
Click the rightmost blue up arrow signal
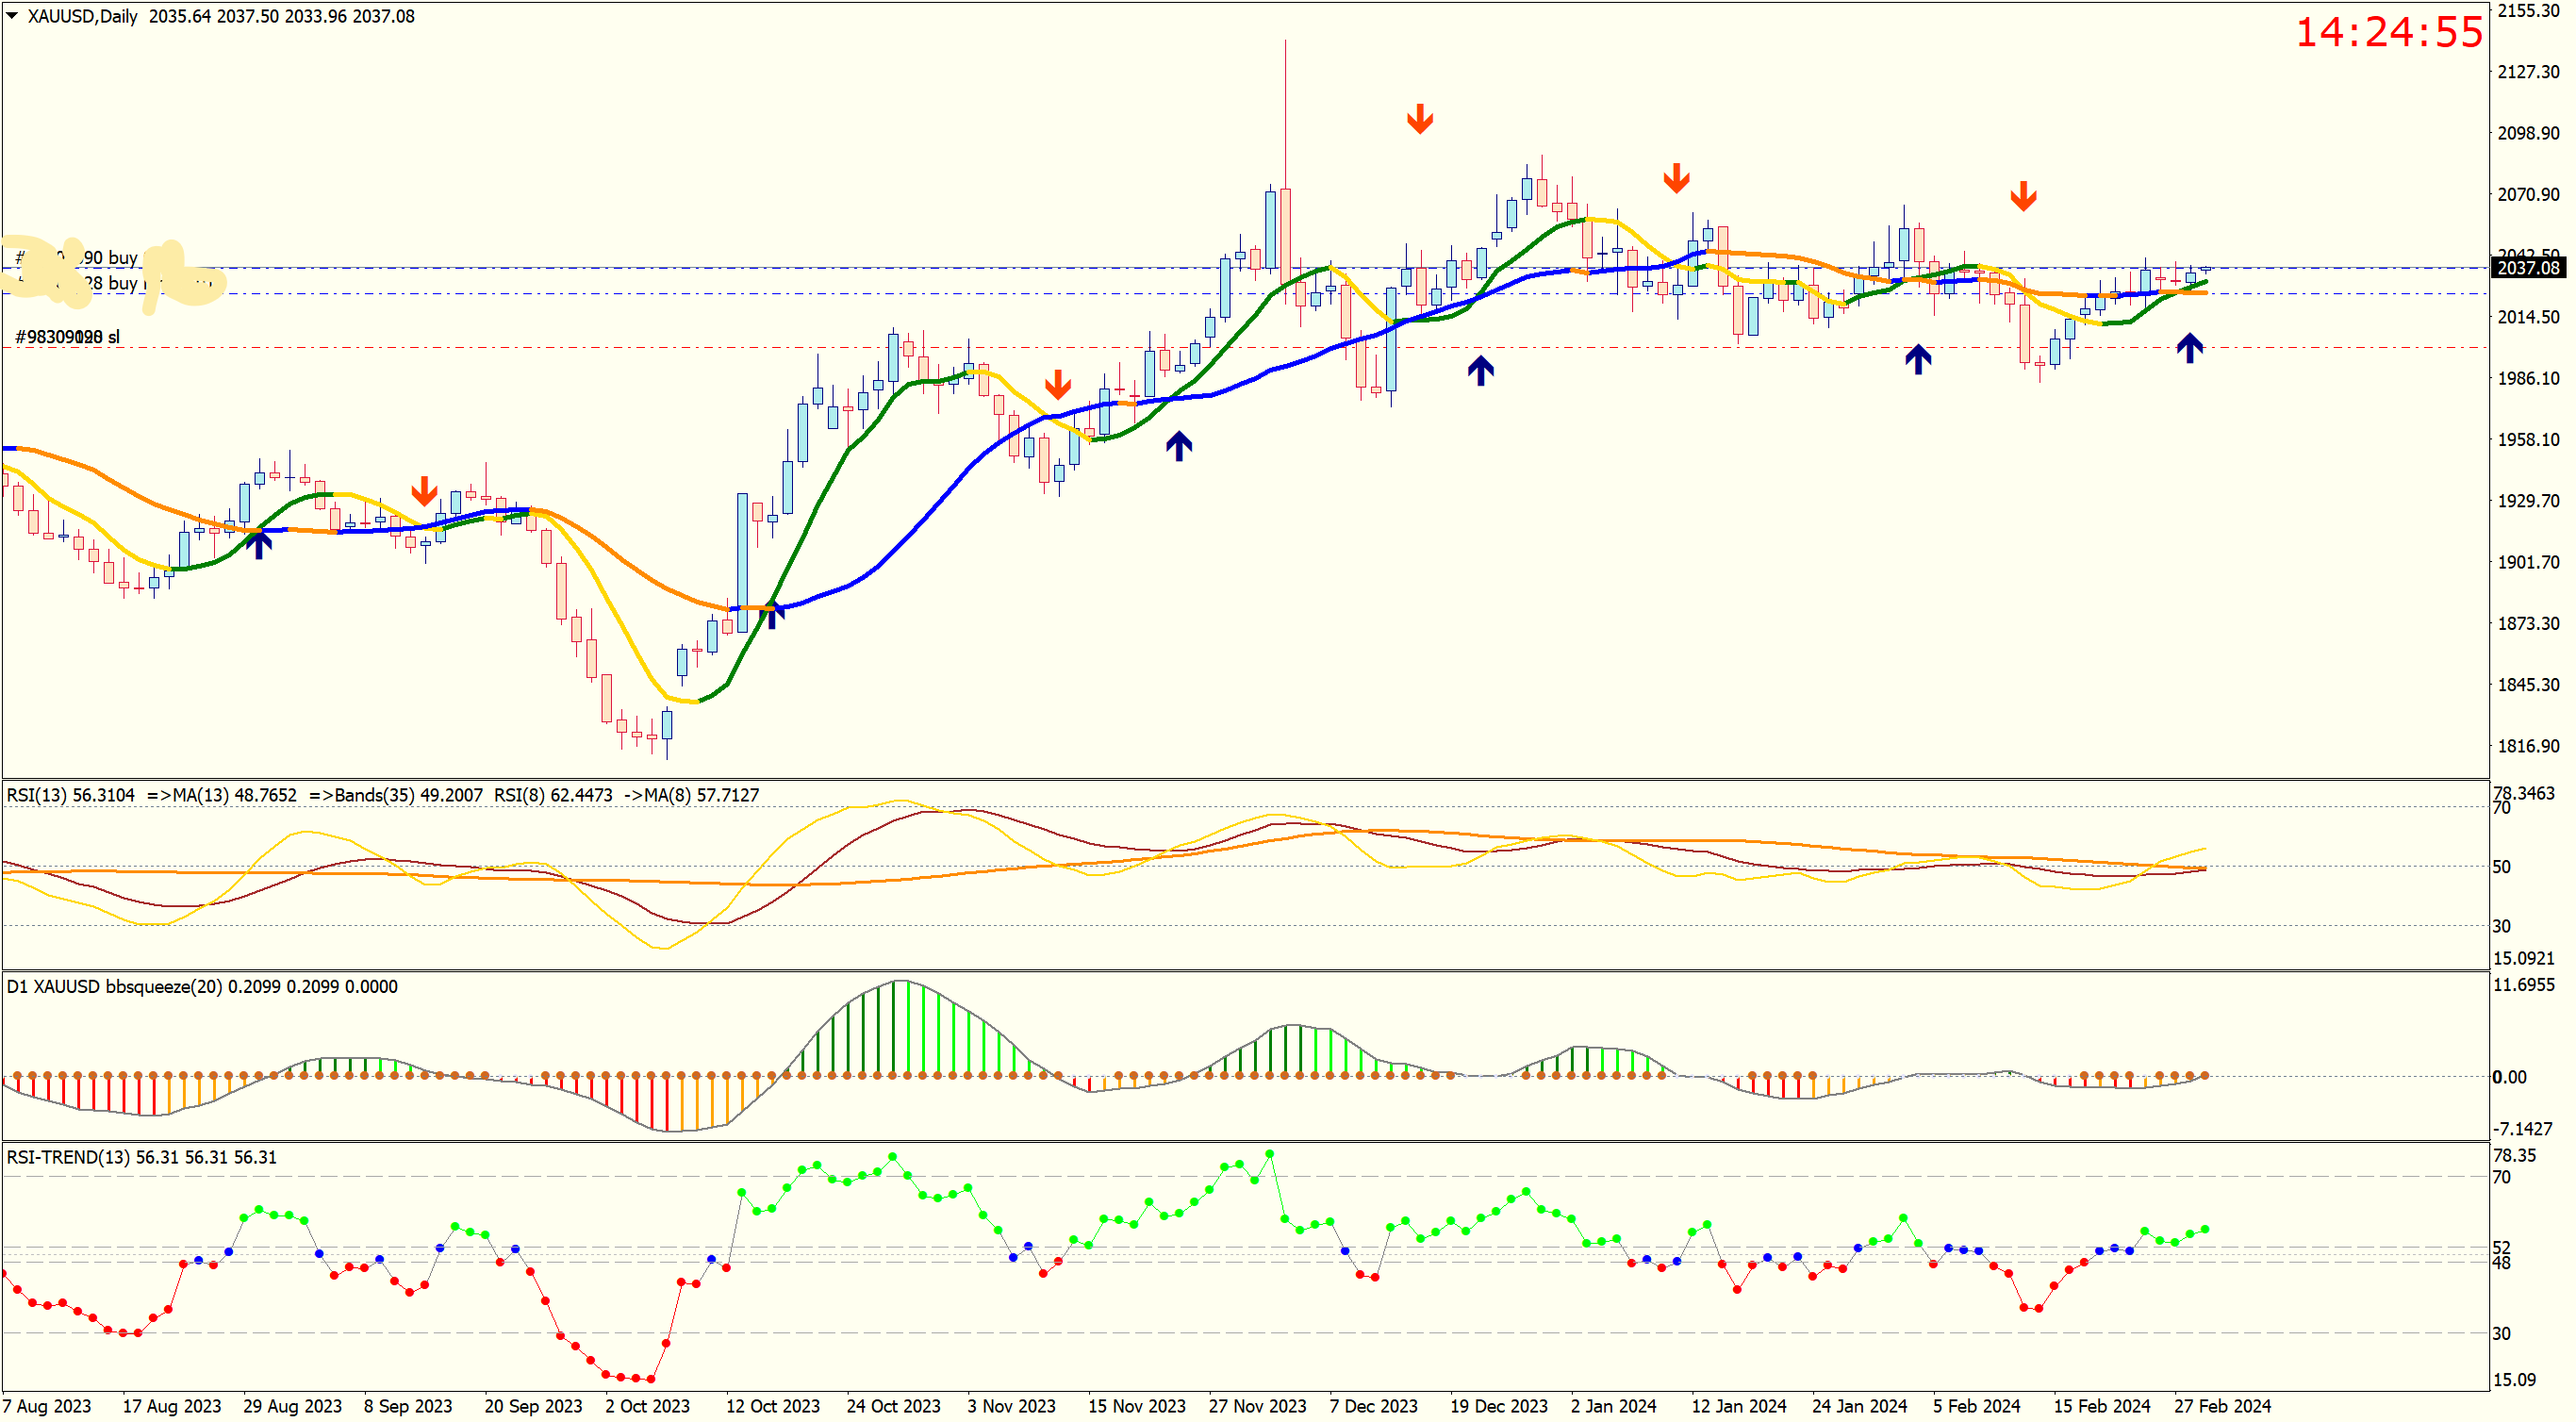pos(2189,348)
